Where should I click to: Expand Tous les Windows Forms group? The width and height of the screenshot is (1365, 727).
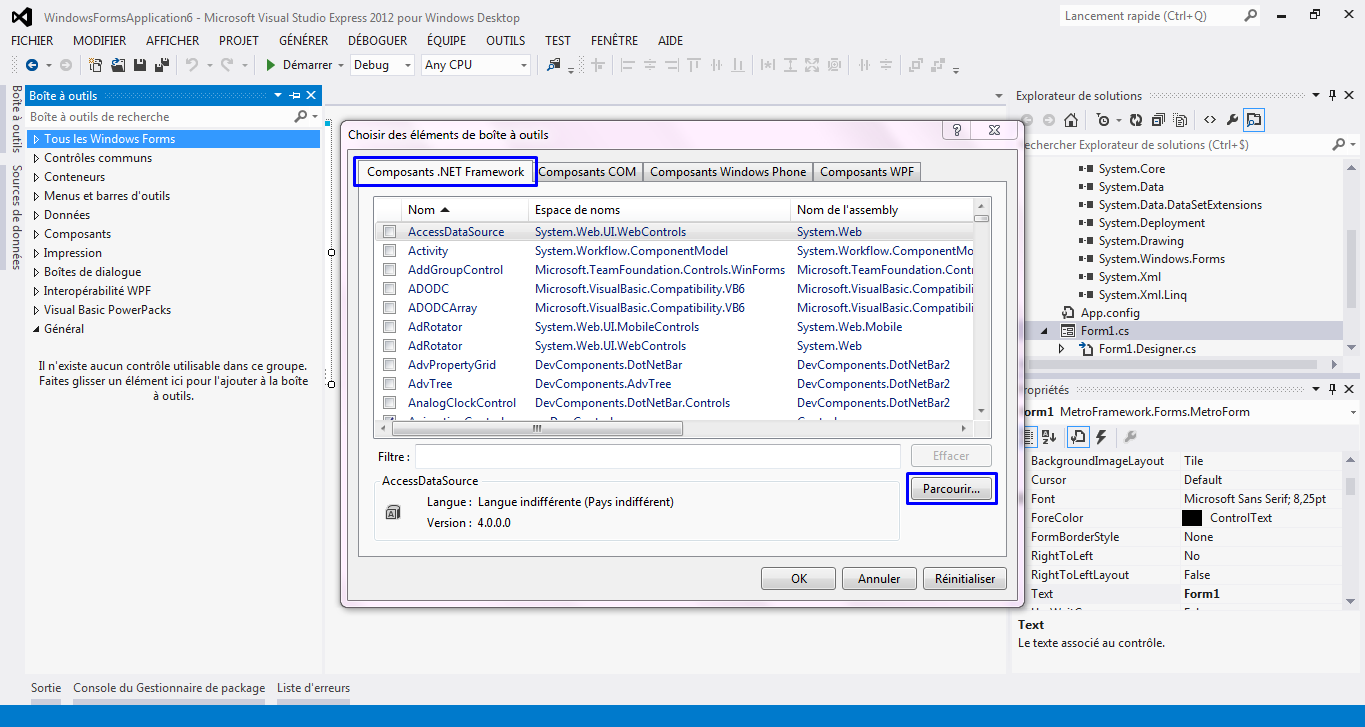(x=36, y=139)
